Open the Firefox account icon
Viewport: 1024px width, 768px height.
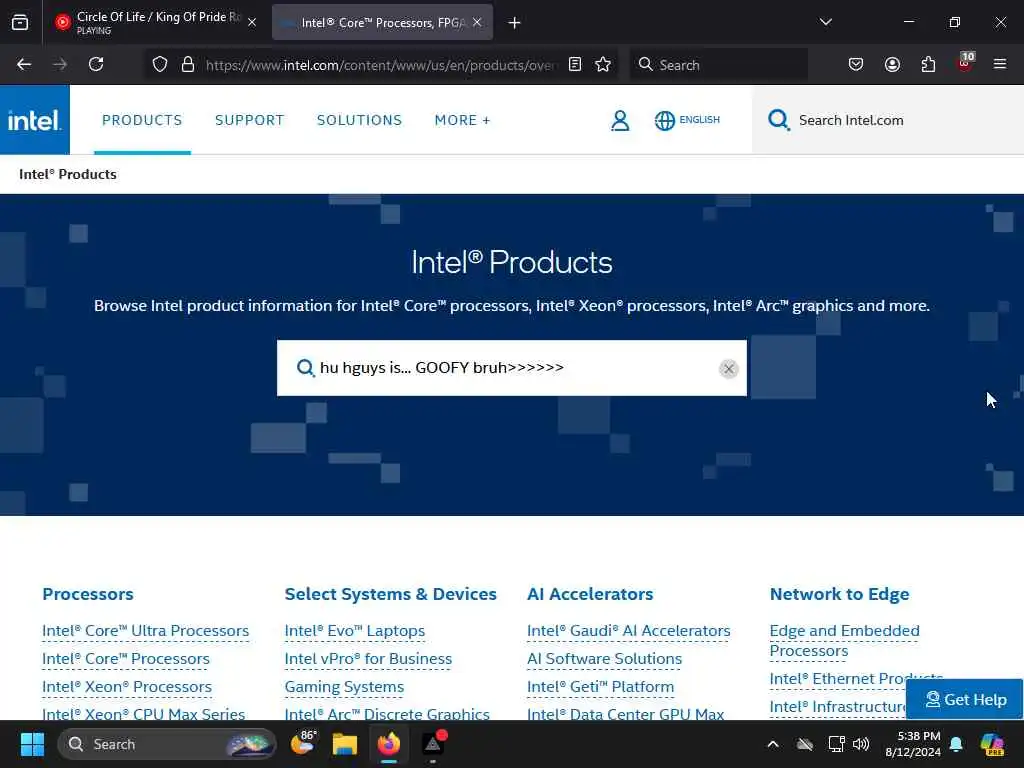click(892, 65)
